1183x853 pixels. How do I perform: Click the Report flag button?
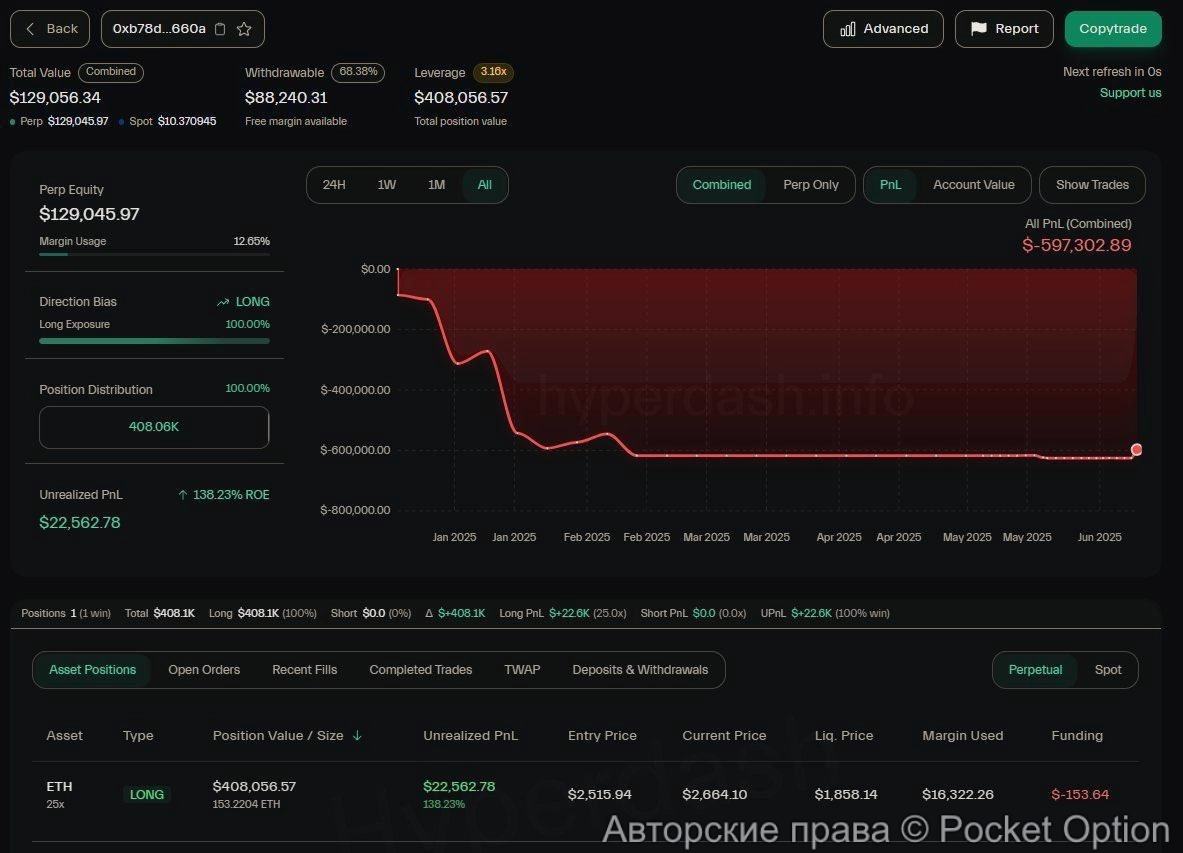(x=1004, y=29)
